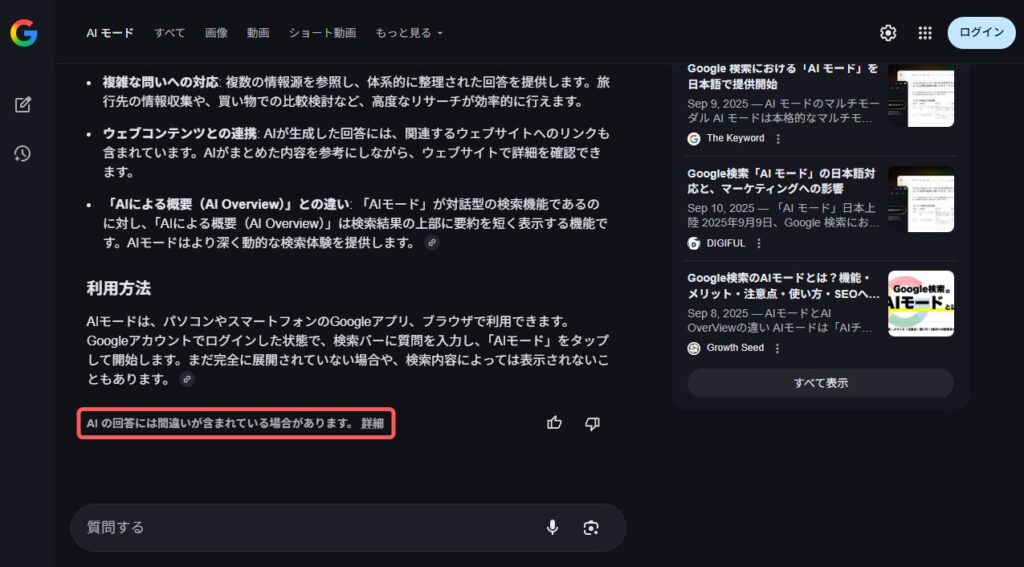Open Google apps grid icon
The image size is (1024, 567).
925,33
